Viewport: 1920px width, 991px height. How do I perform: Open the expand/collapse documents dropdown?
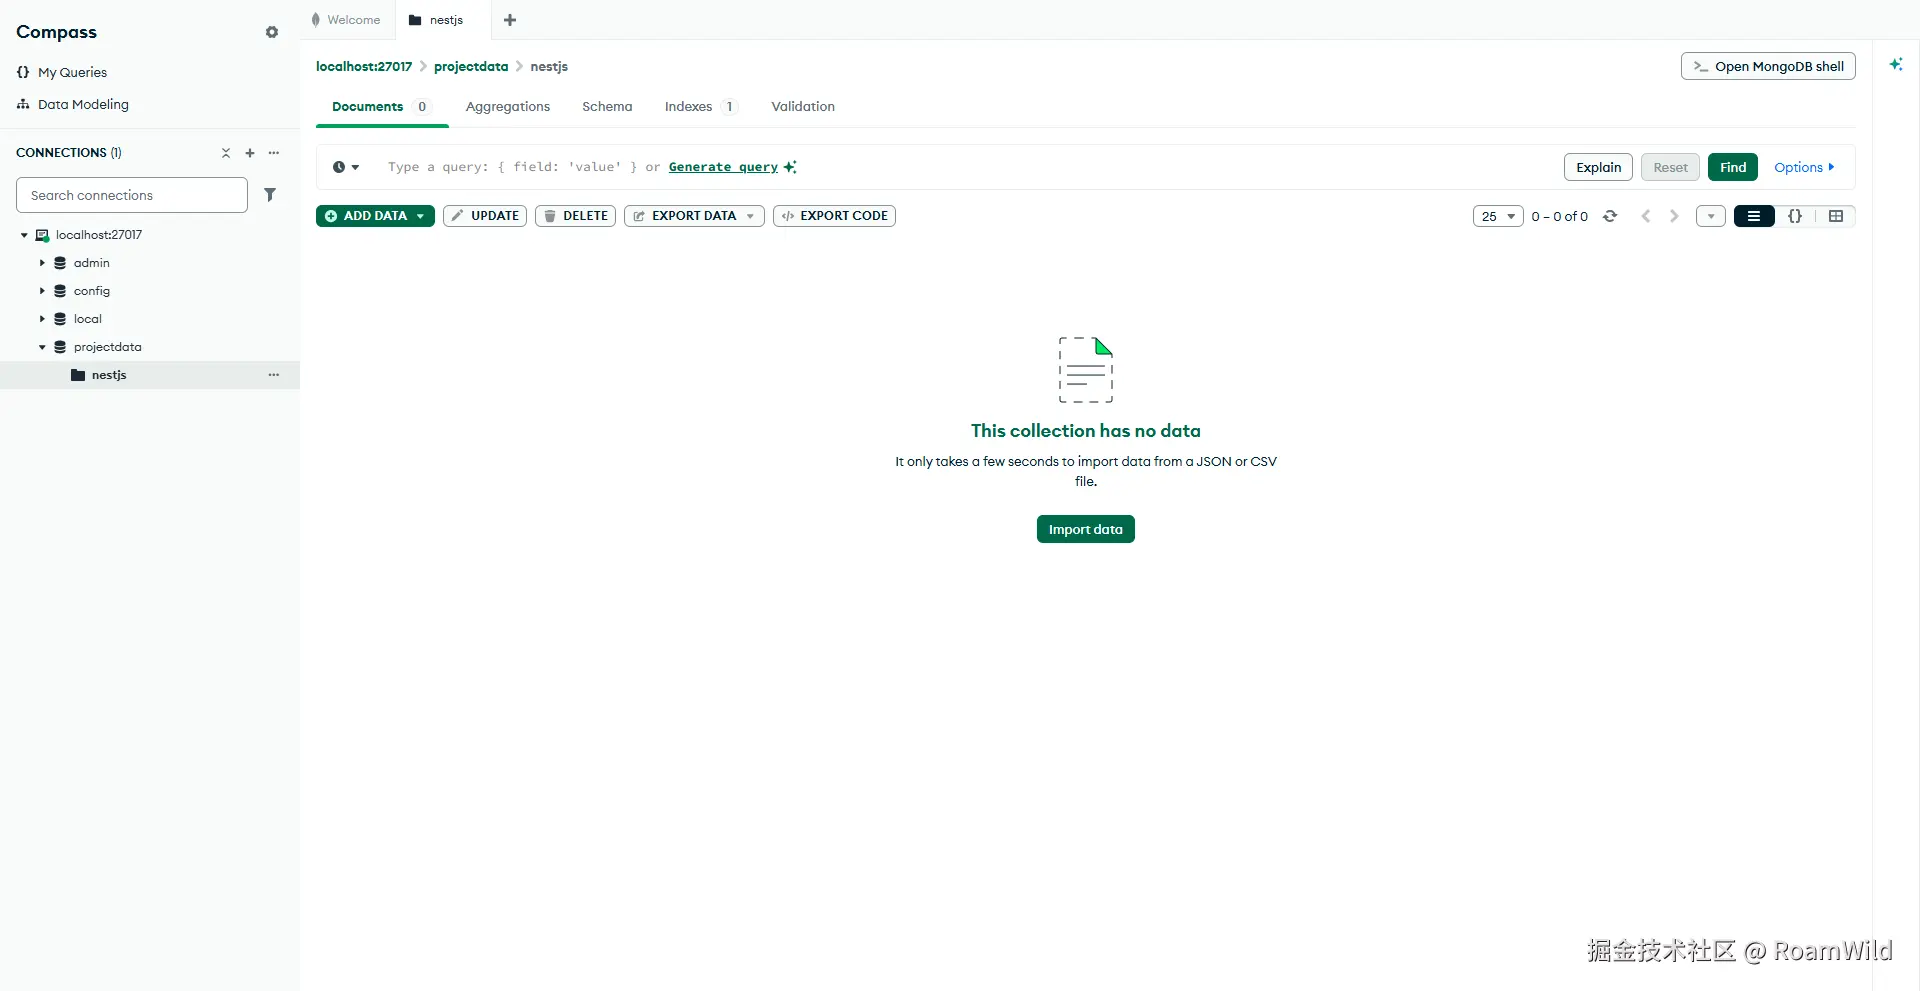point(1711,216)
